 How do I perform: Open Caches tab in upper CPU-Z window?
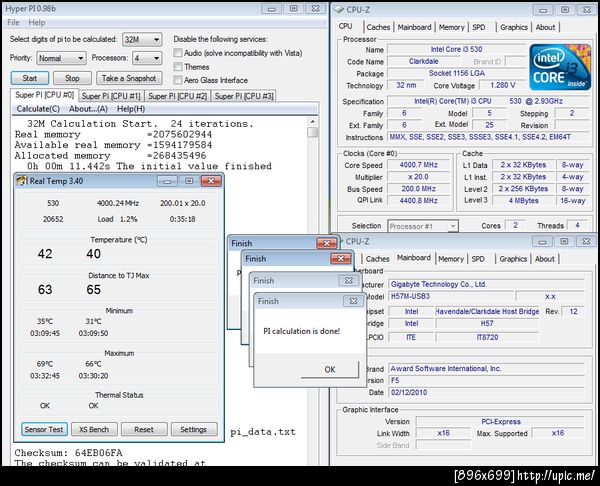pyautogui.click(x=378, y=27)
